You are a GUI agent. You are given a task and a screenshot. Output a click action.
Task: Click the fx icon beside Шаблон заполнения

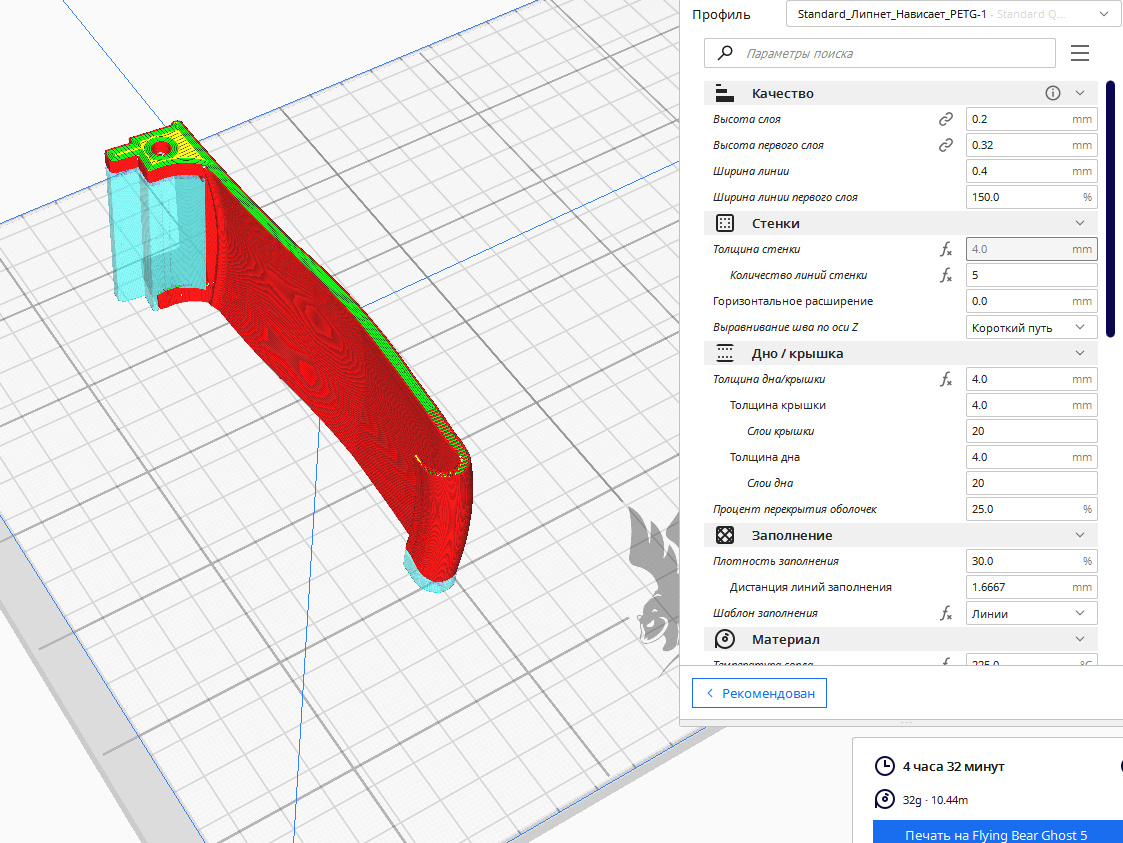(946, 613)
